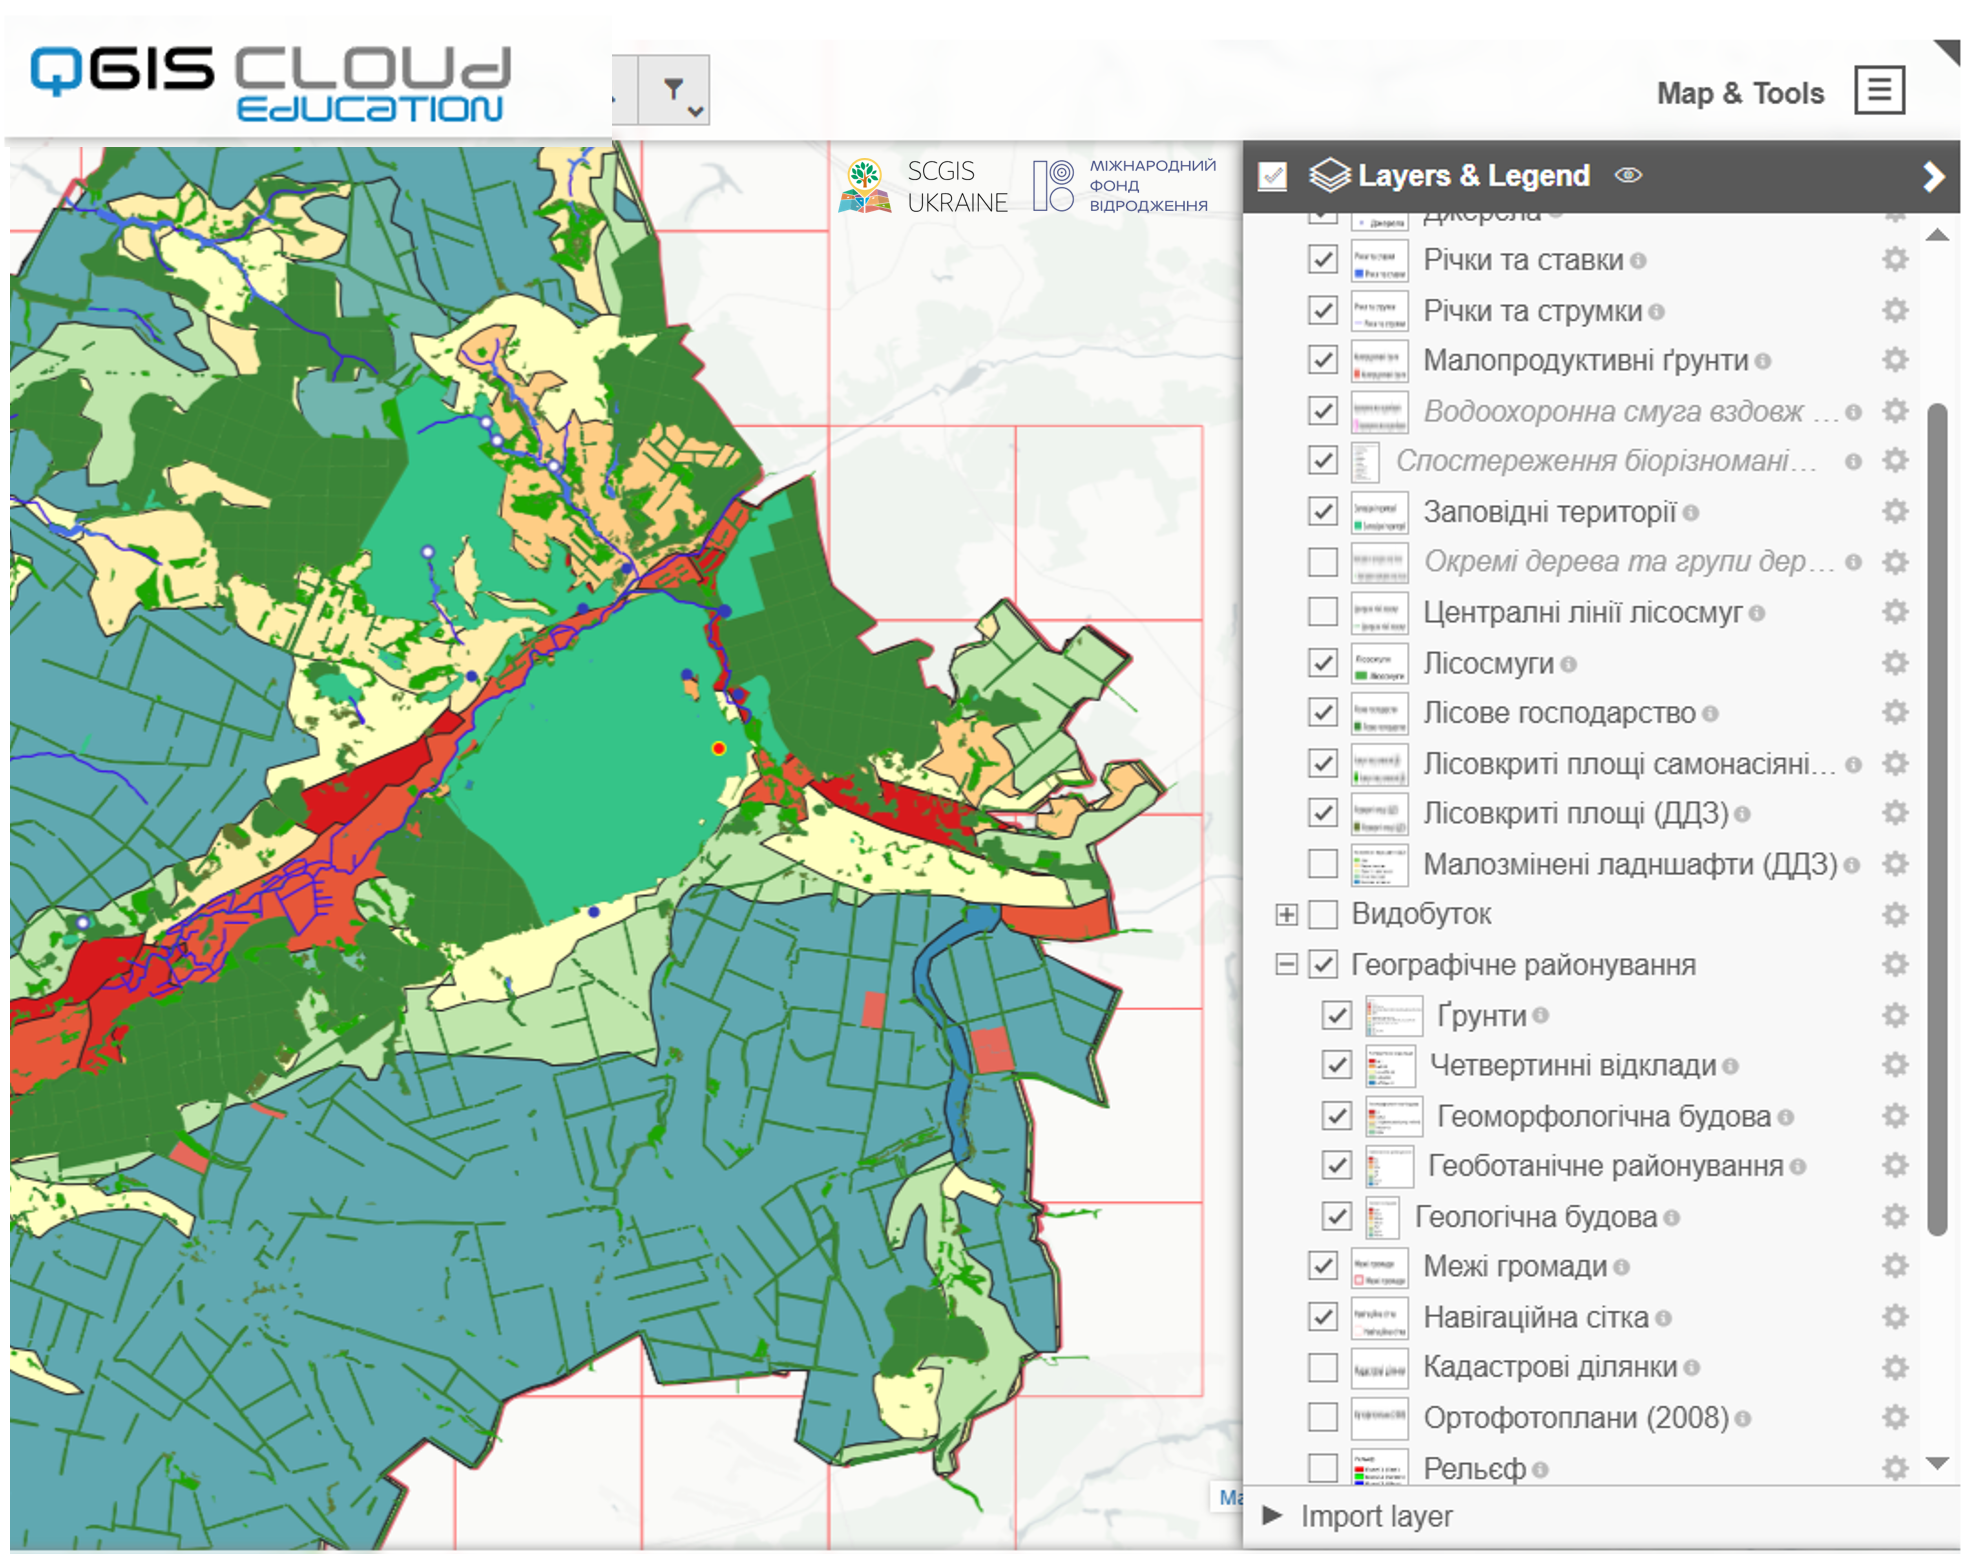Screen dimensions: 1964x1554
Task: Open the hamburger menu icon beside Map & Tools
Action: coord(1879,91)
